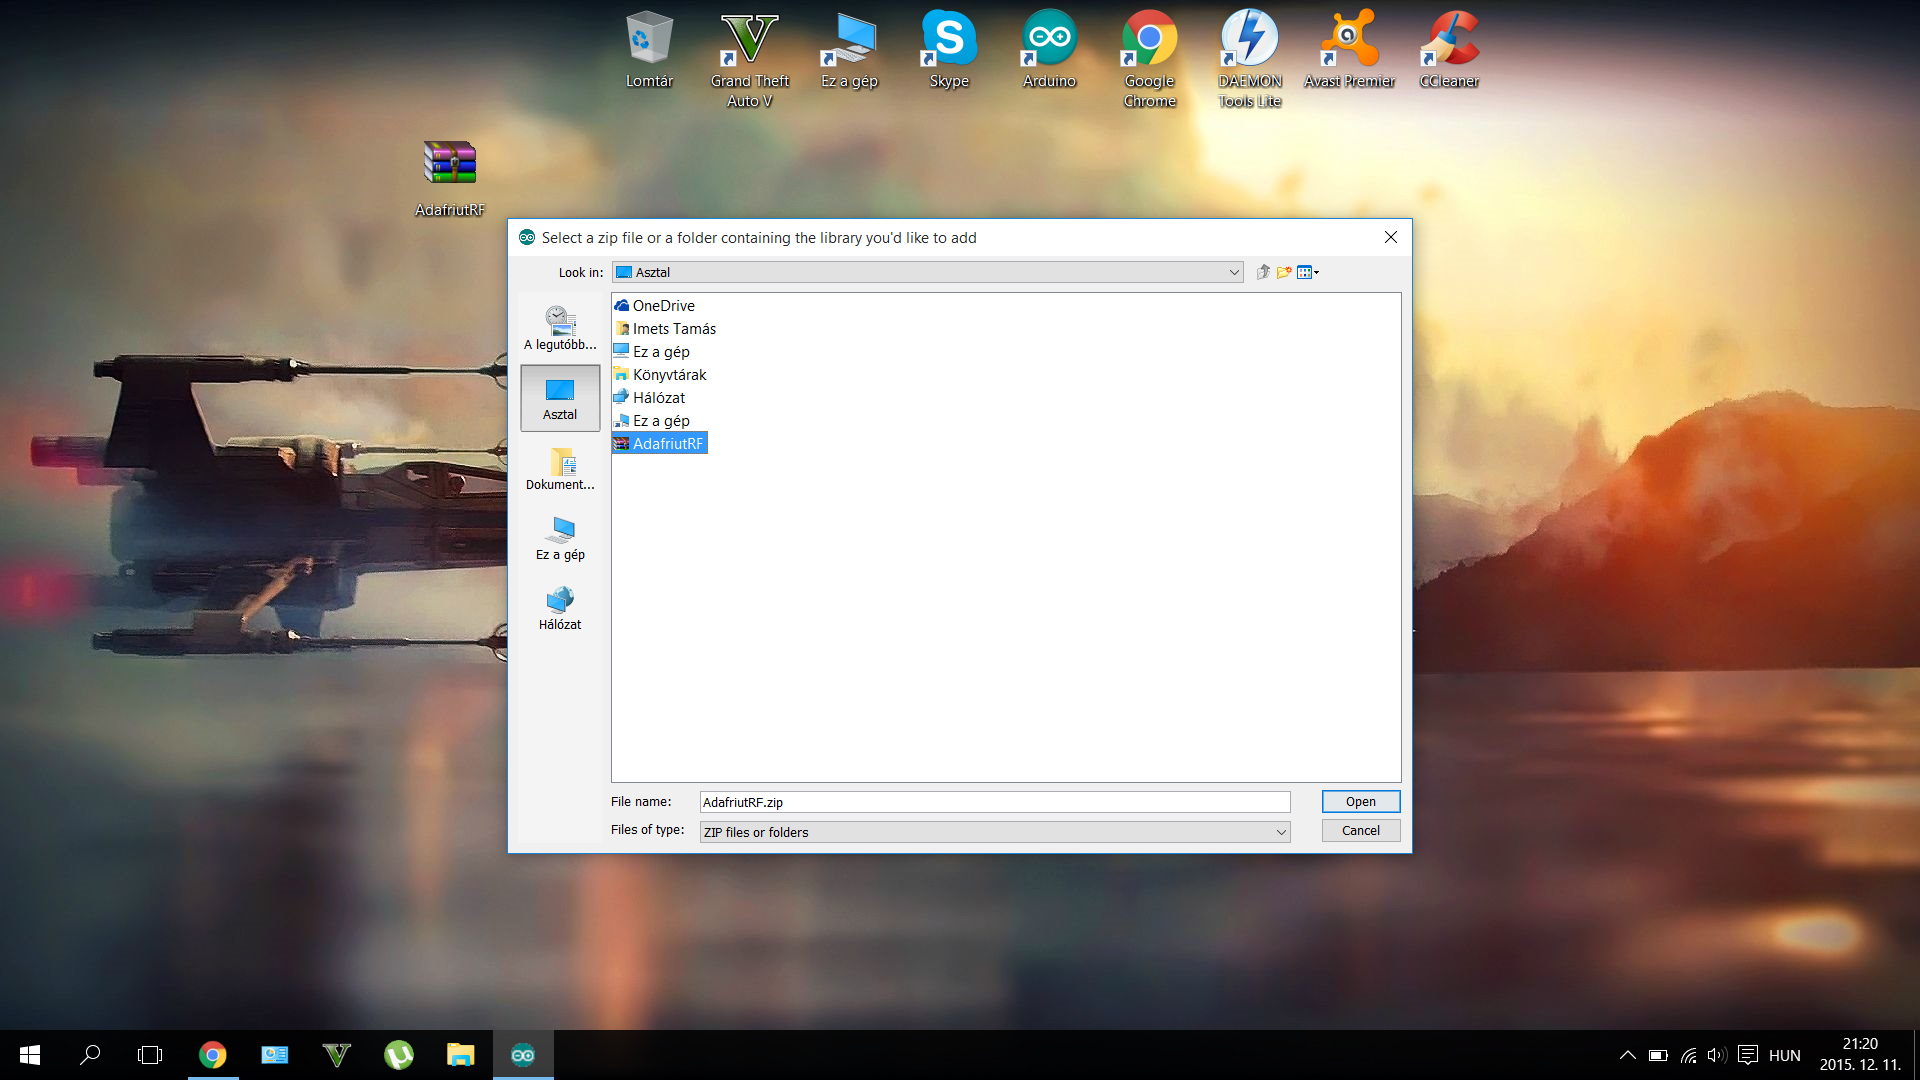Expand the Files of type dropdown
The width and height of the screenshot is (1920, 1080).
1281,832
